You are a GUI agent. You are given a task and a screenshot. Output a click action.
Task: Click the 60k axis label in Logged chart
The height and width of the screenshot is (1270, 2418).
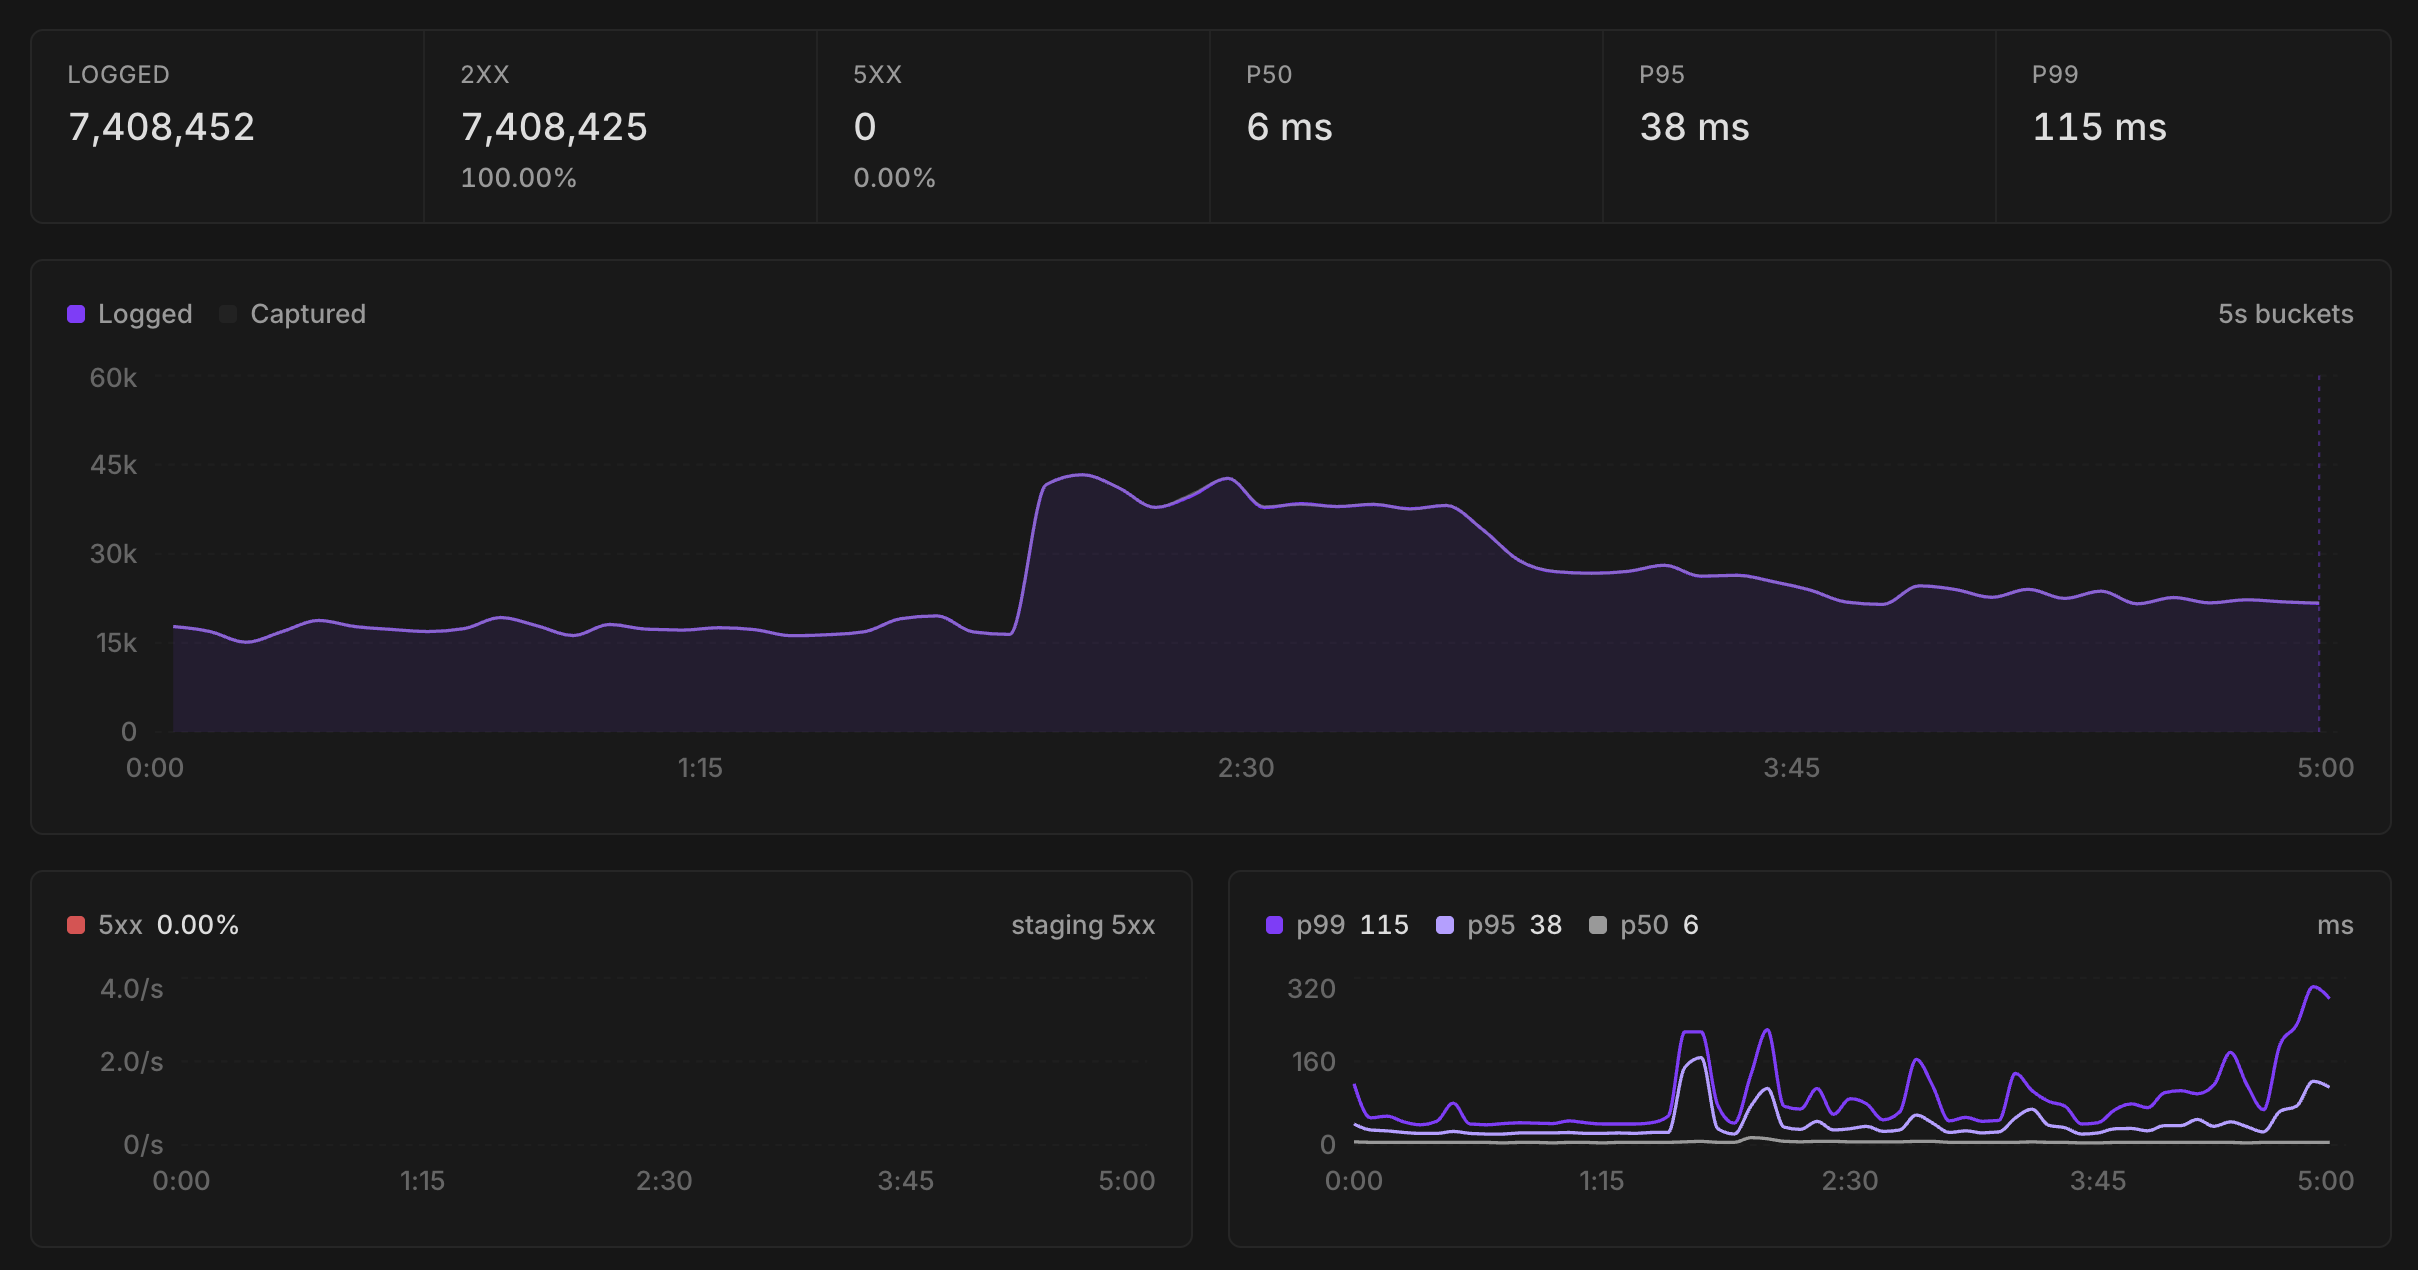113,378
